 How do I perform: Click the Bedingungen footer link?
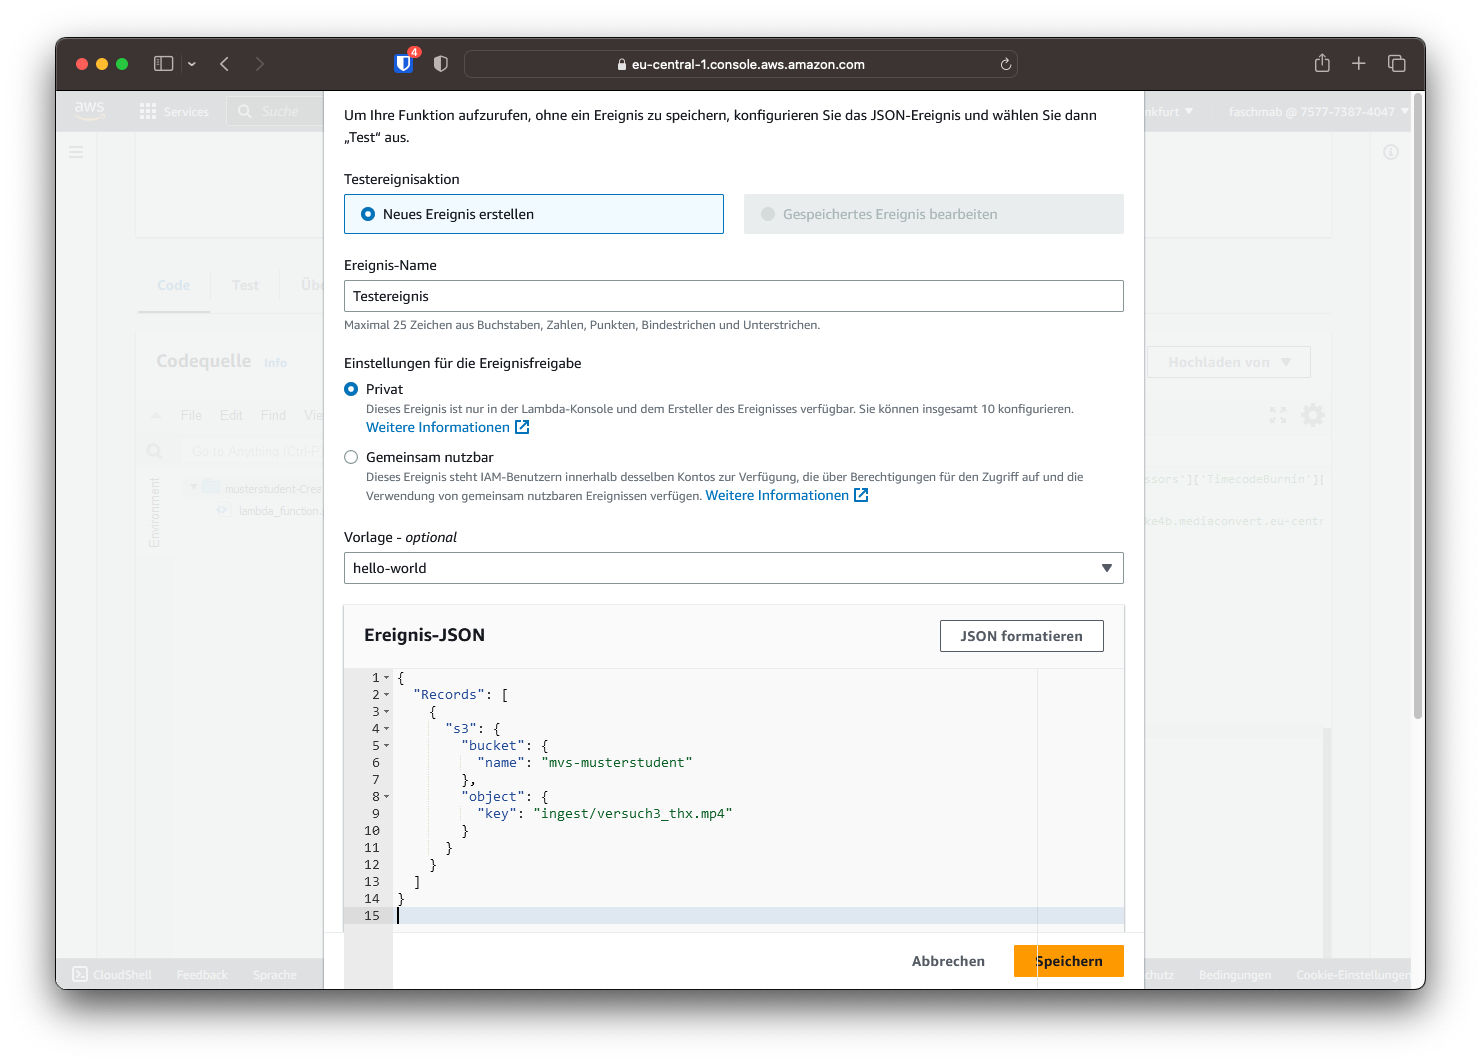(x=1235, y=975)
